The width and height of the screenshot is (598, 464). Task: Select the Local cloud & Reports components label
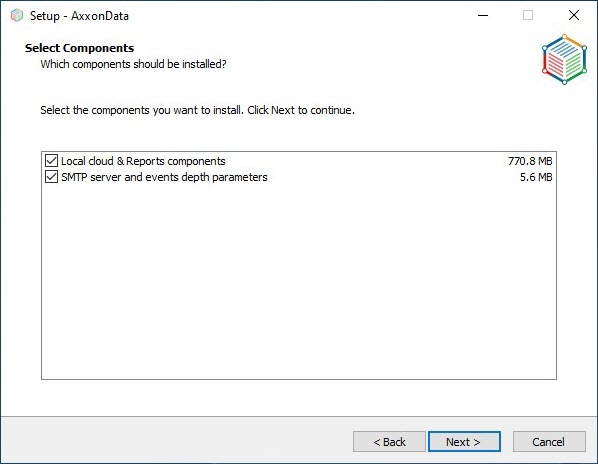pos(143,161)
